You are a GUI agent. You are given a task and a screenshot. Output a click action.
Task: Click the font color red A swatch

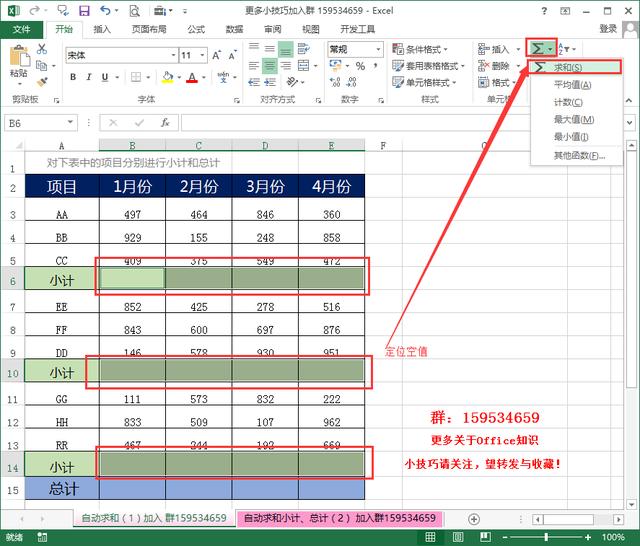click(192, 77)
